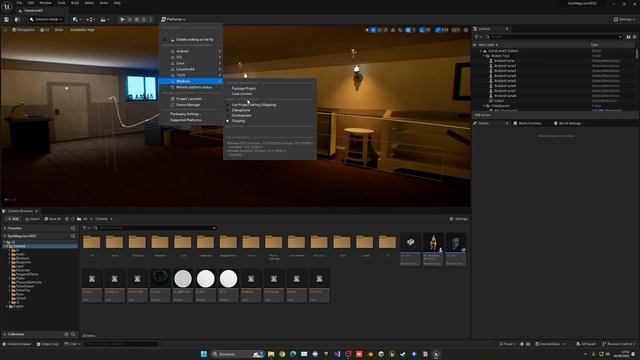
Task: Open Visual Studio from taskbar
Action: tap(337, 354)
